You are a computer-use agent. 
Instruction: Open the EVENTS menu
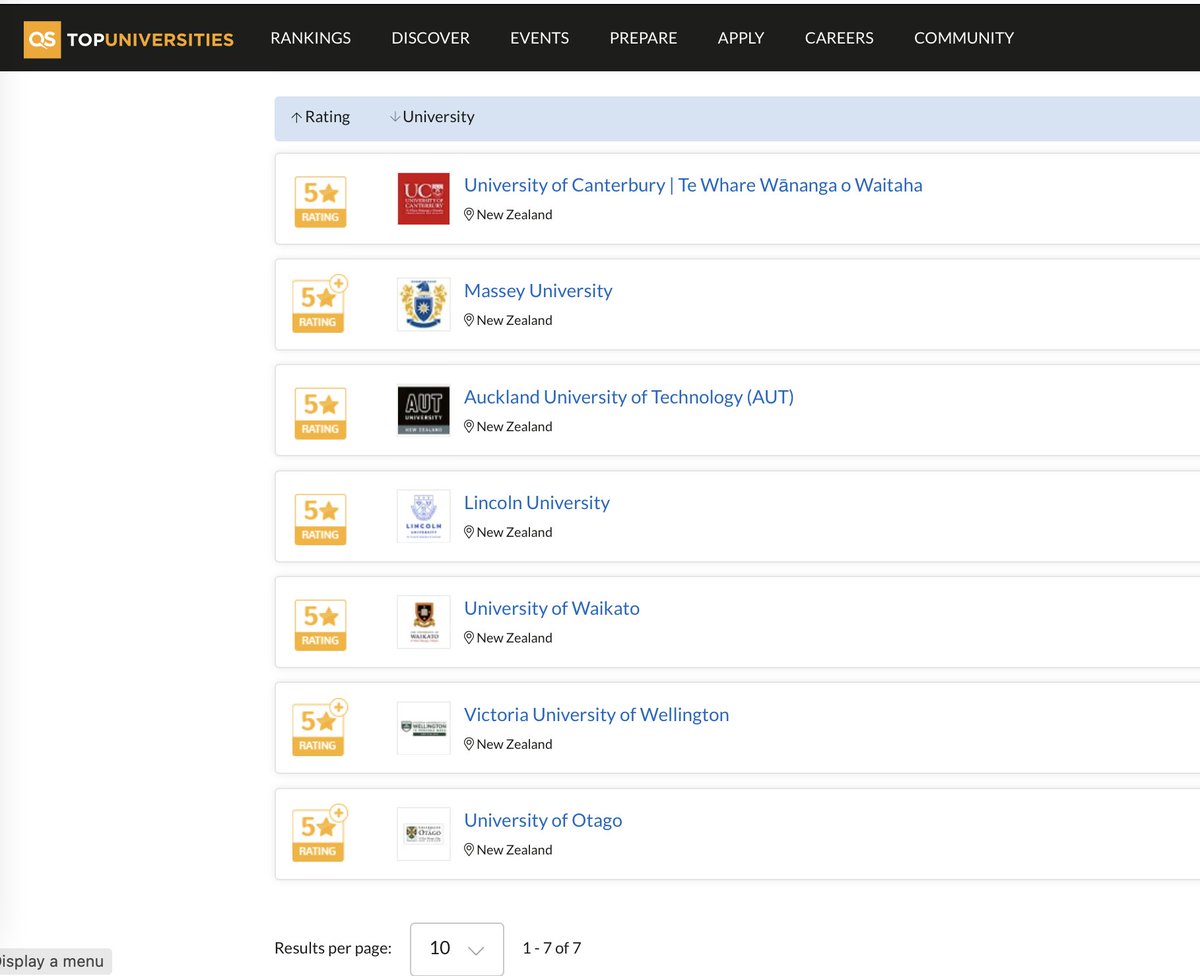tap(539, 38)
